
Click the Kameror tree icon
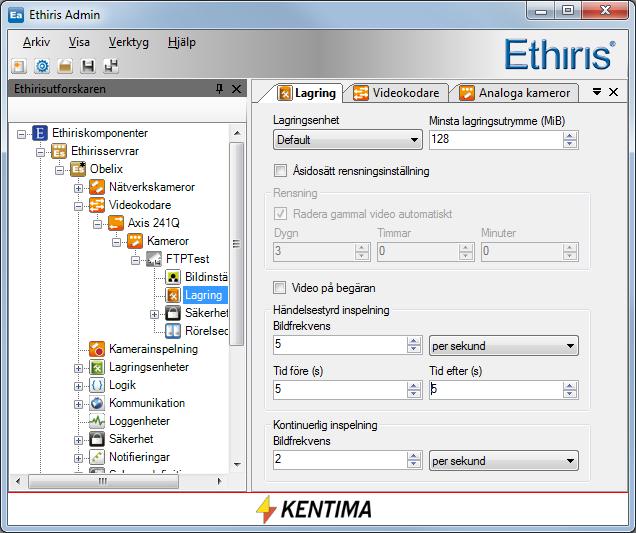click(x=135, y=241)
